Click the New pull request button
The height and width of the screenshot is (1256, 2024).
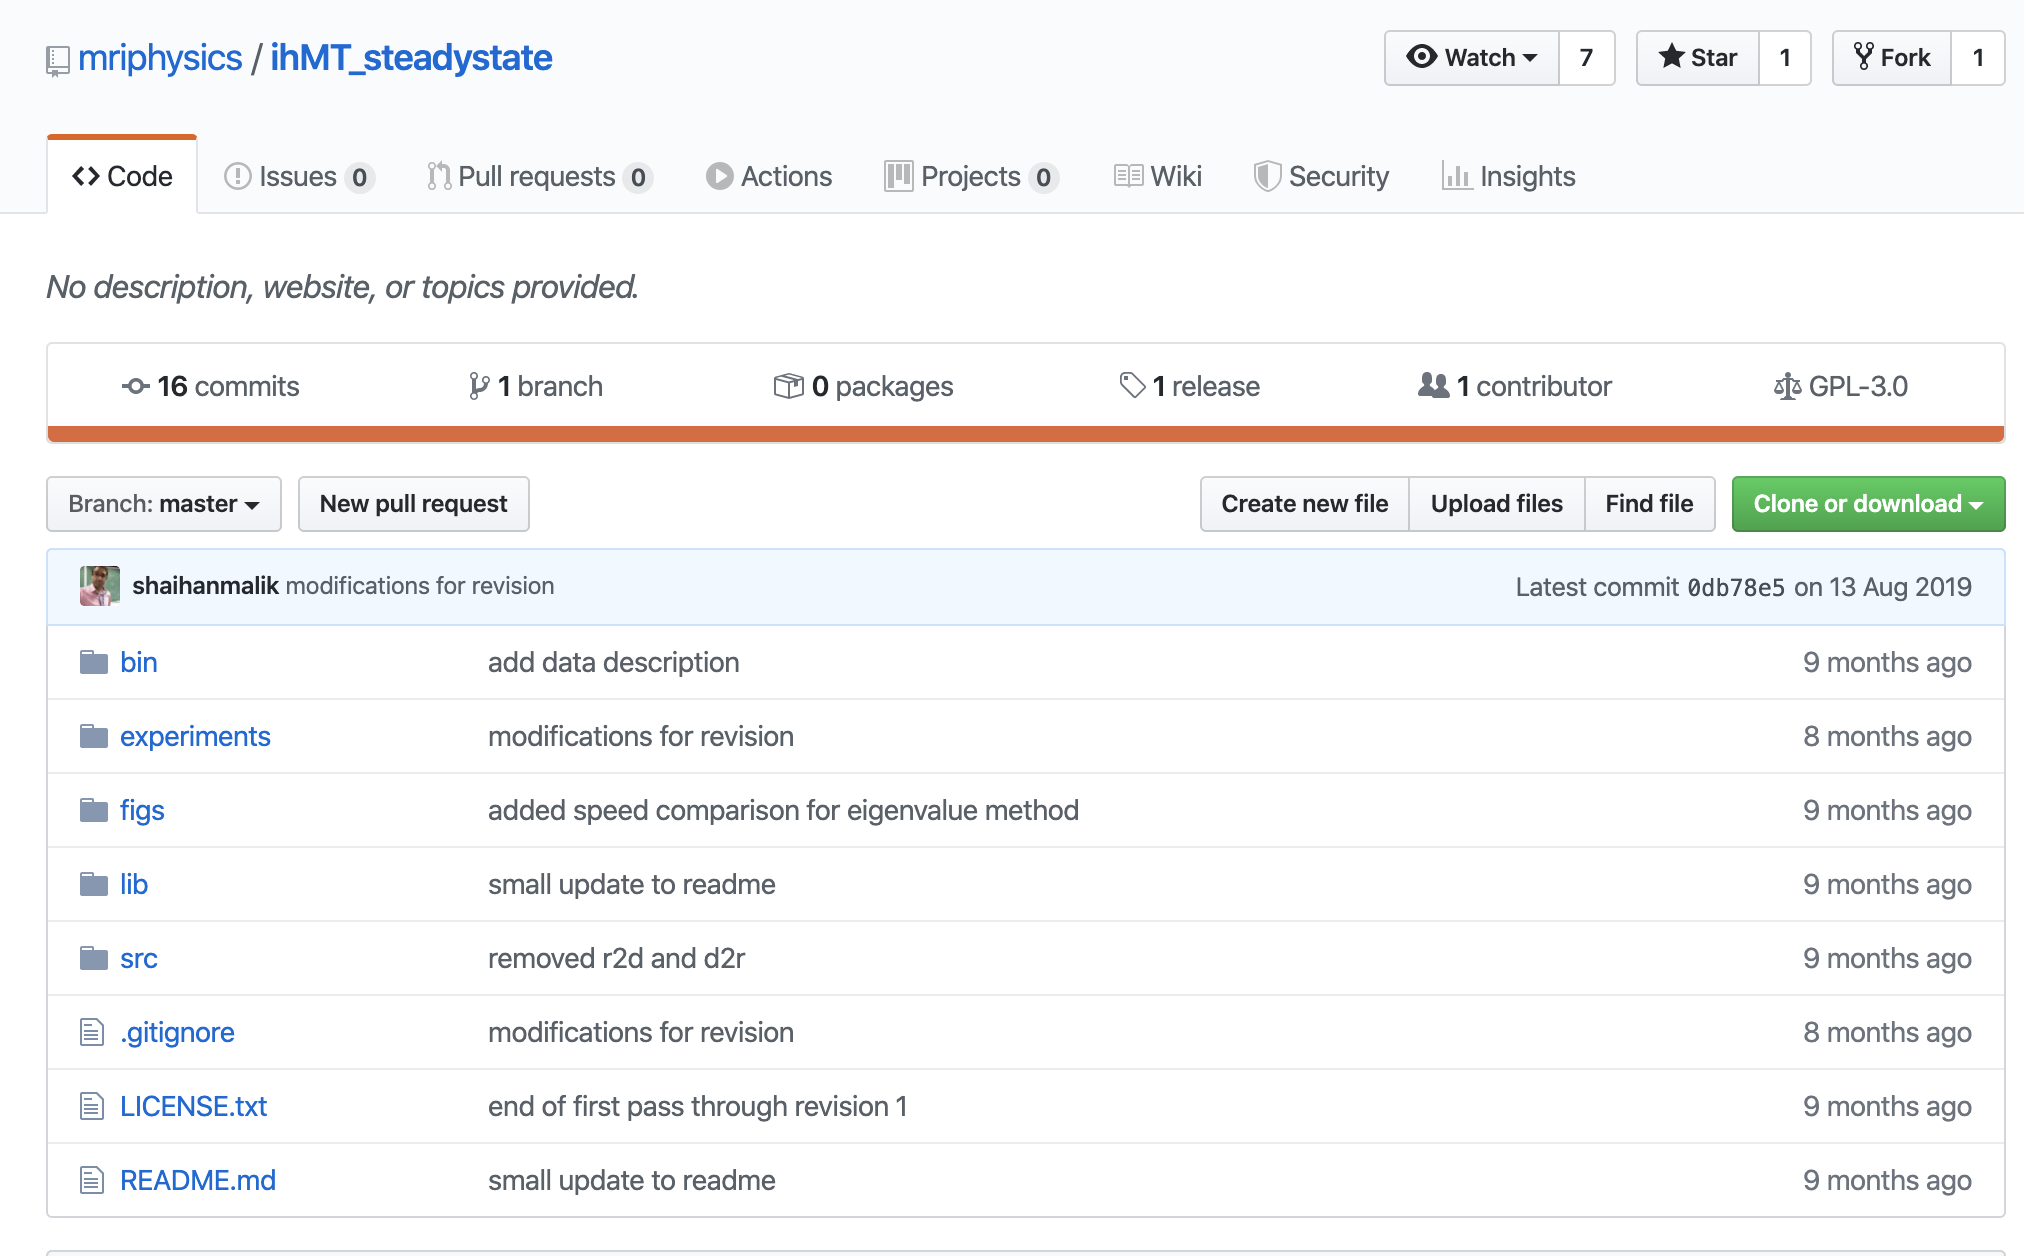click(x=413, y=504)
